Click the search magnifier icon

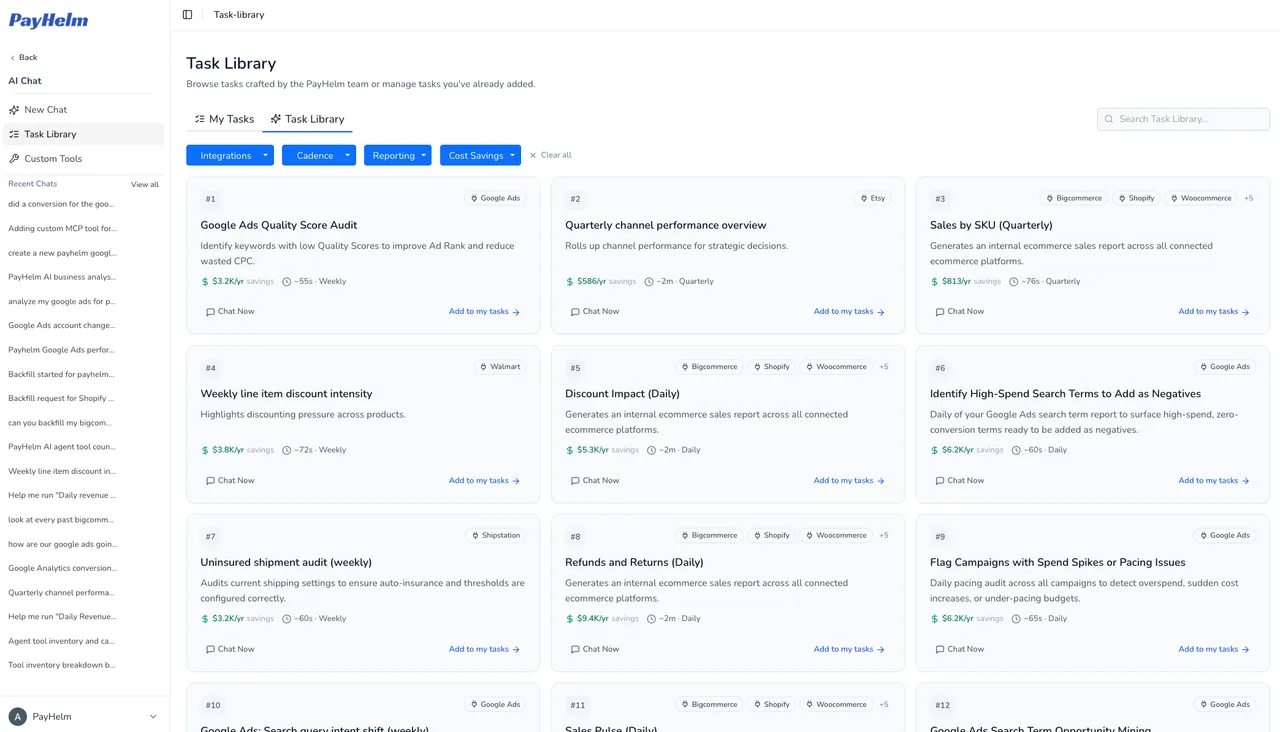pos(1108,119)
